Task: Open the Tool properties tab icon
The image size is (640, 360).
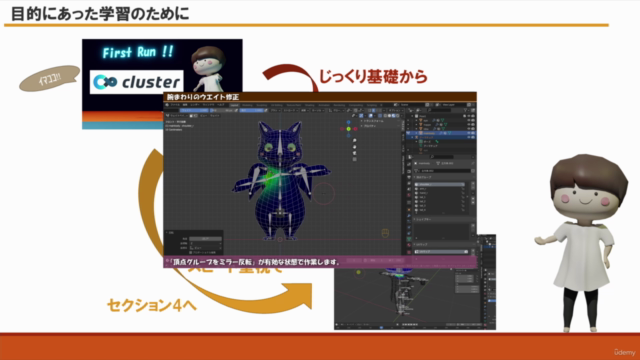Action: 409,164
